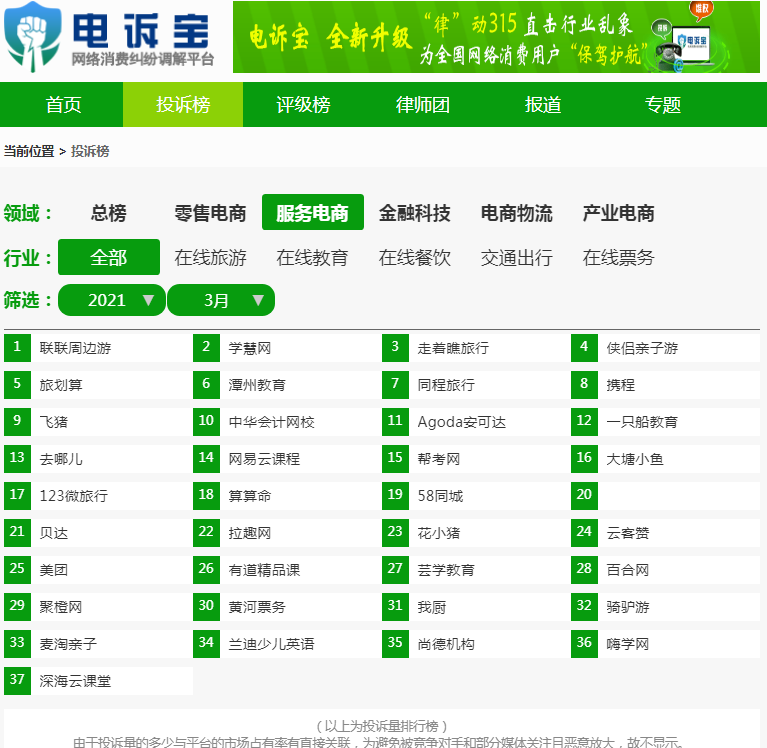
Task: Open the 投诉榜 navigation tab
Action: pos(183,105)
